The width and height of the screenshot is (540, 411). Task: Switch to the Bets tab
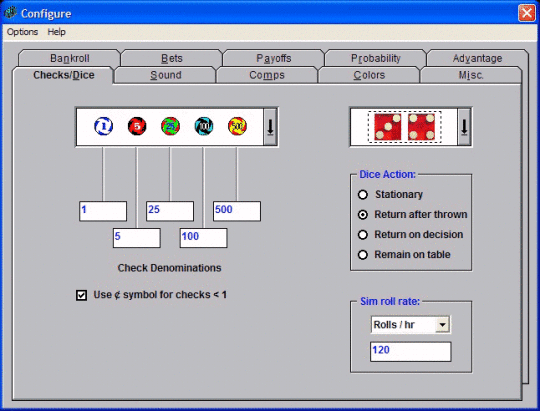tap(172, 58)
